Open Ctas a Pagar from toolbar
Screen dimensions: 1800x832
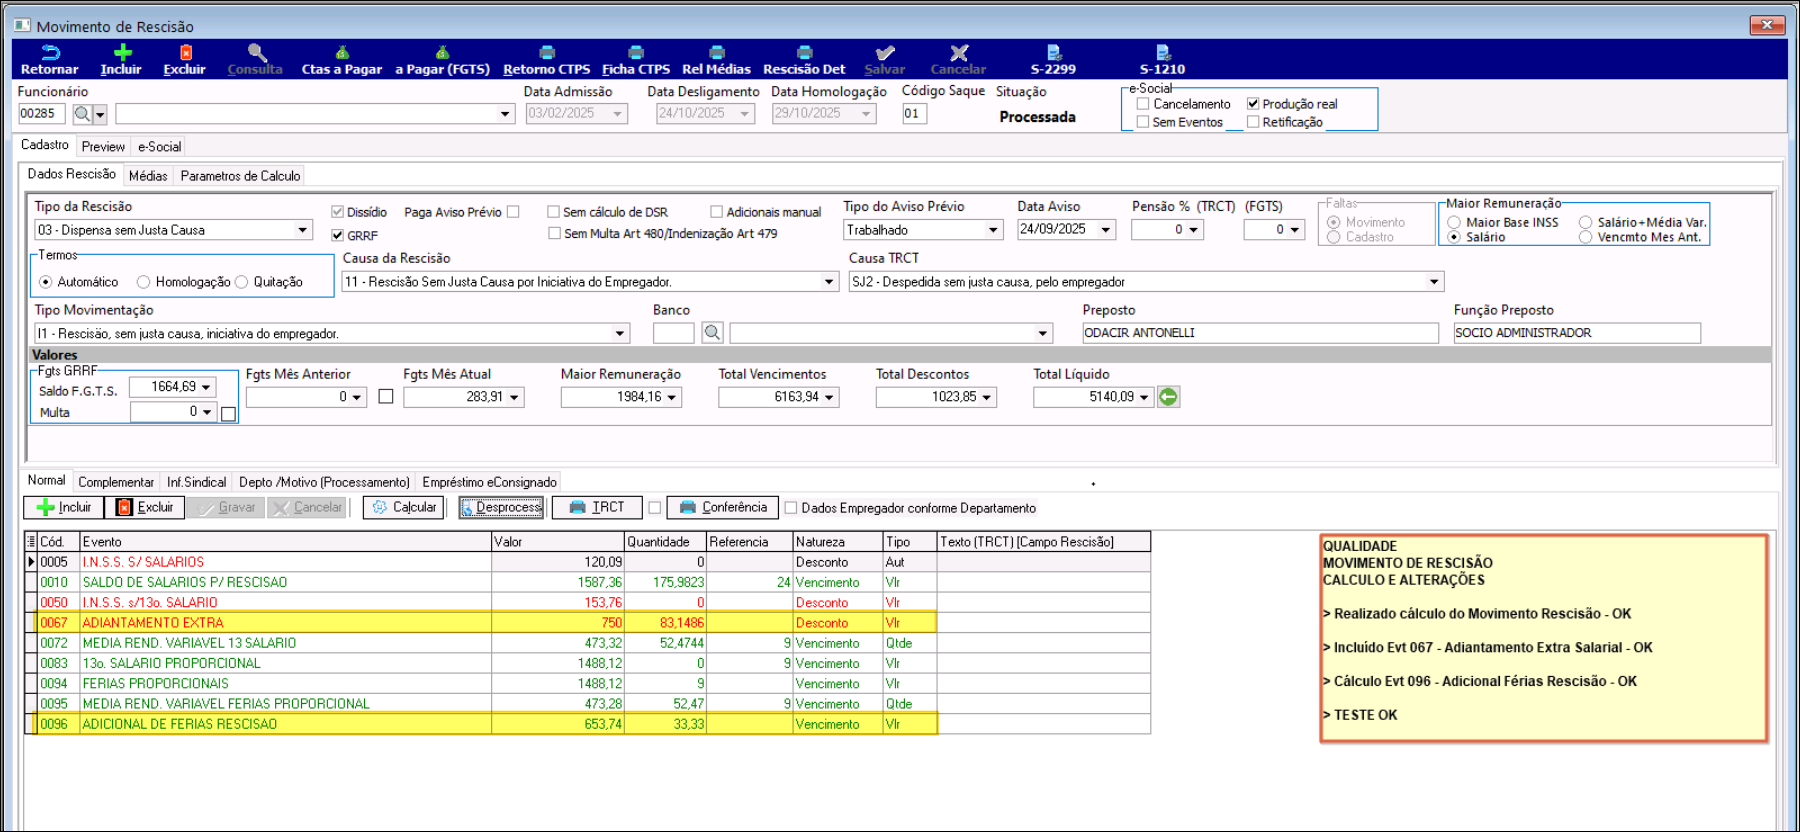[x=341, y=53]
